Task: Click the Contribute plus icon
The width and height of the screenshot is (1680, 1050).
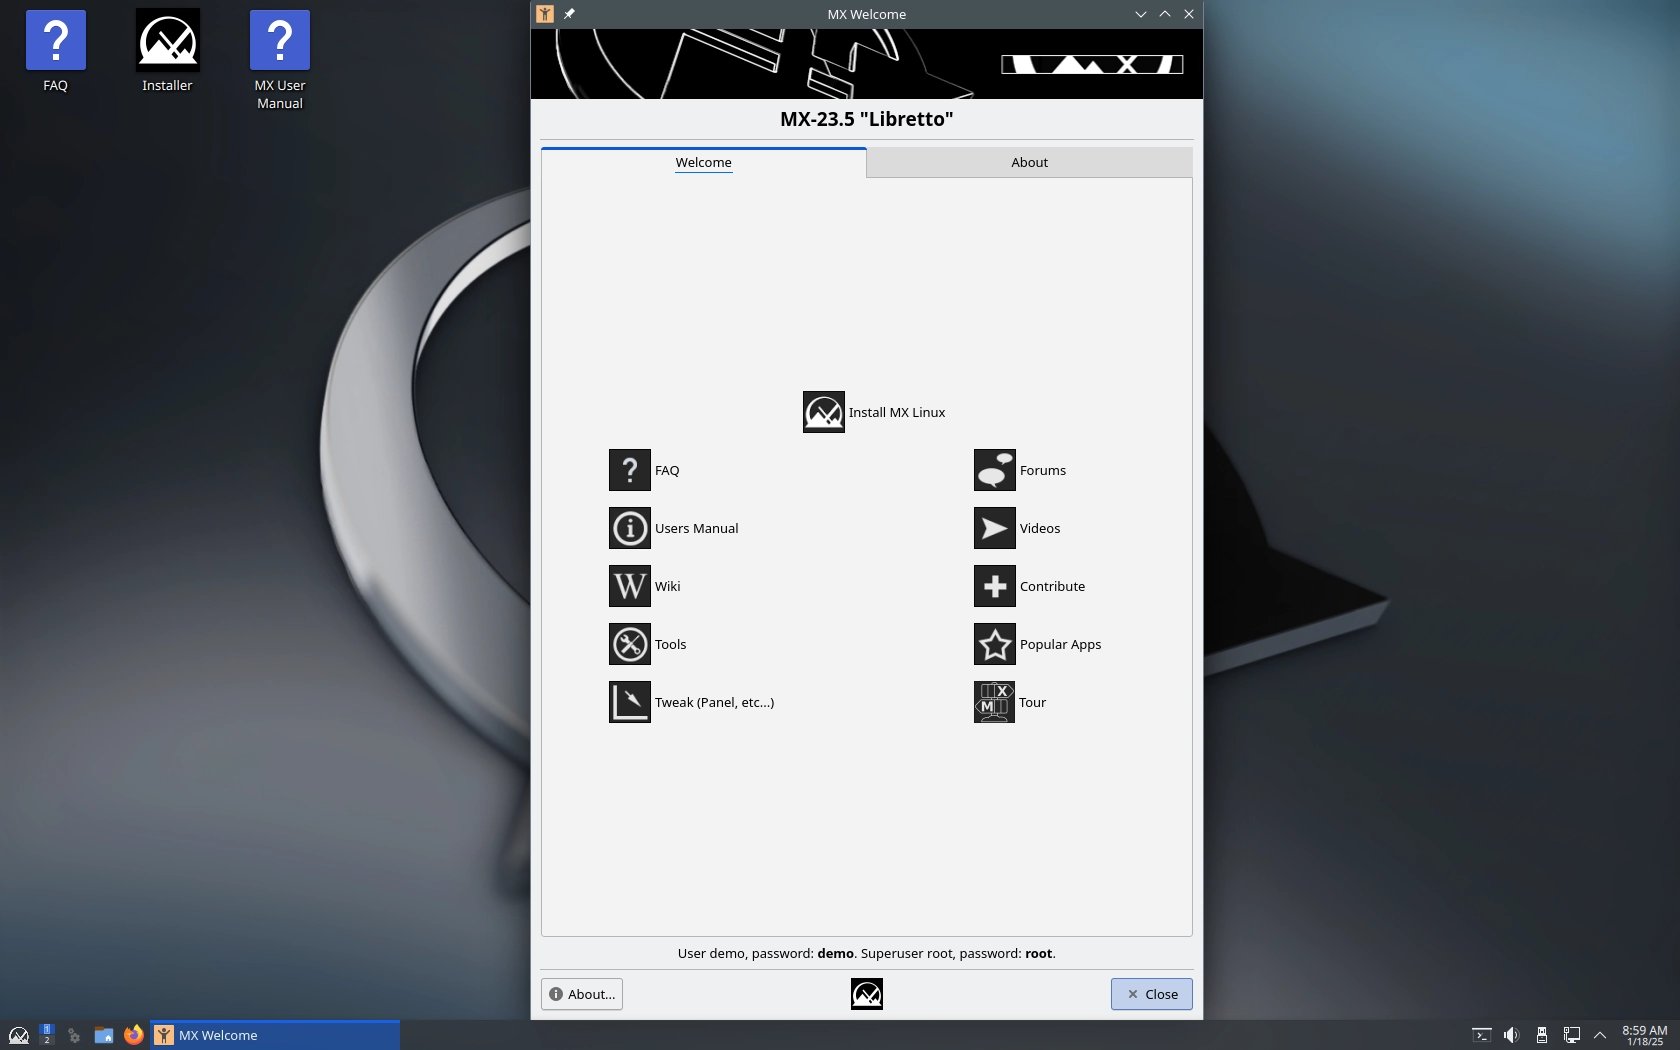Action: tap(994, 586)
